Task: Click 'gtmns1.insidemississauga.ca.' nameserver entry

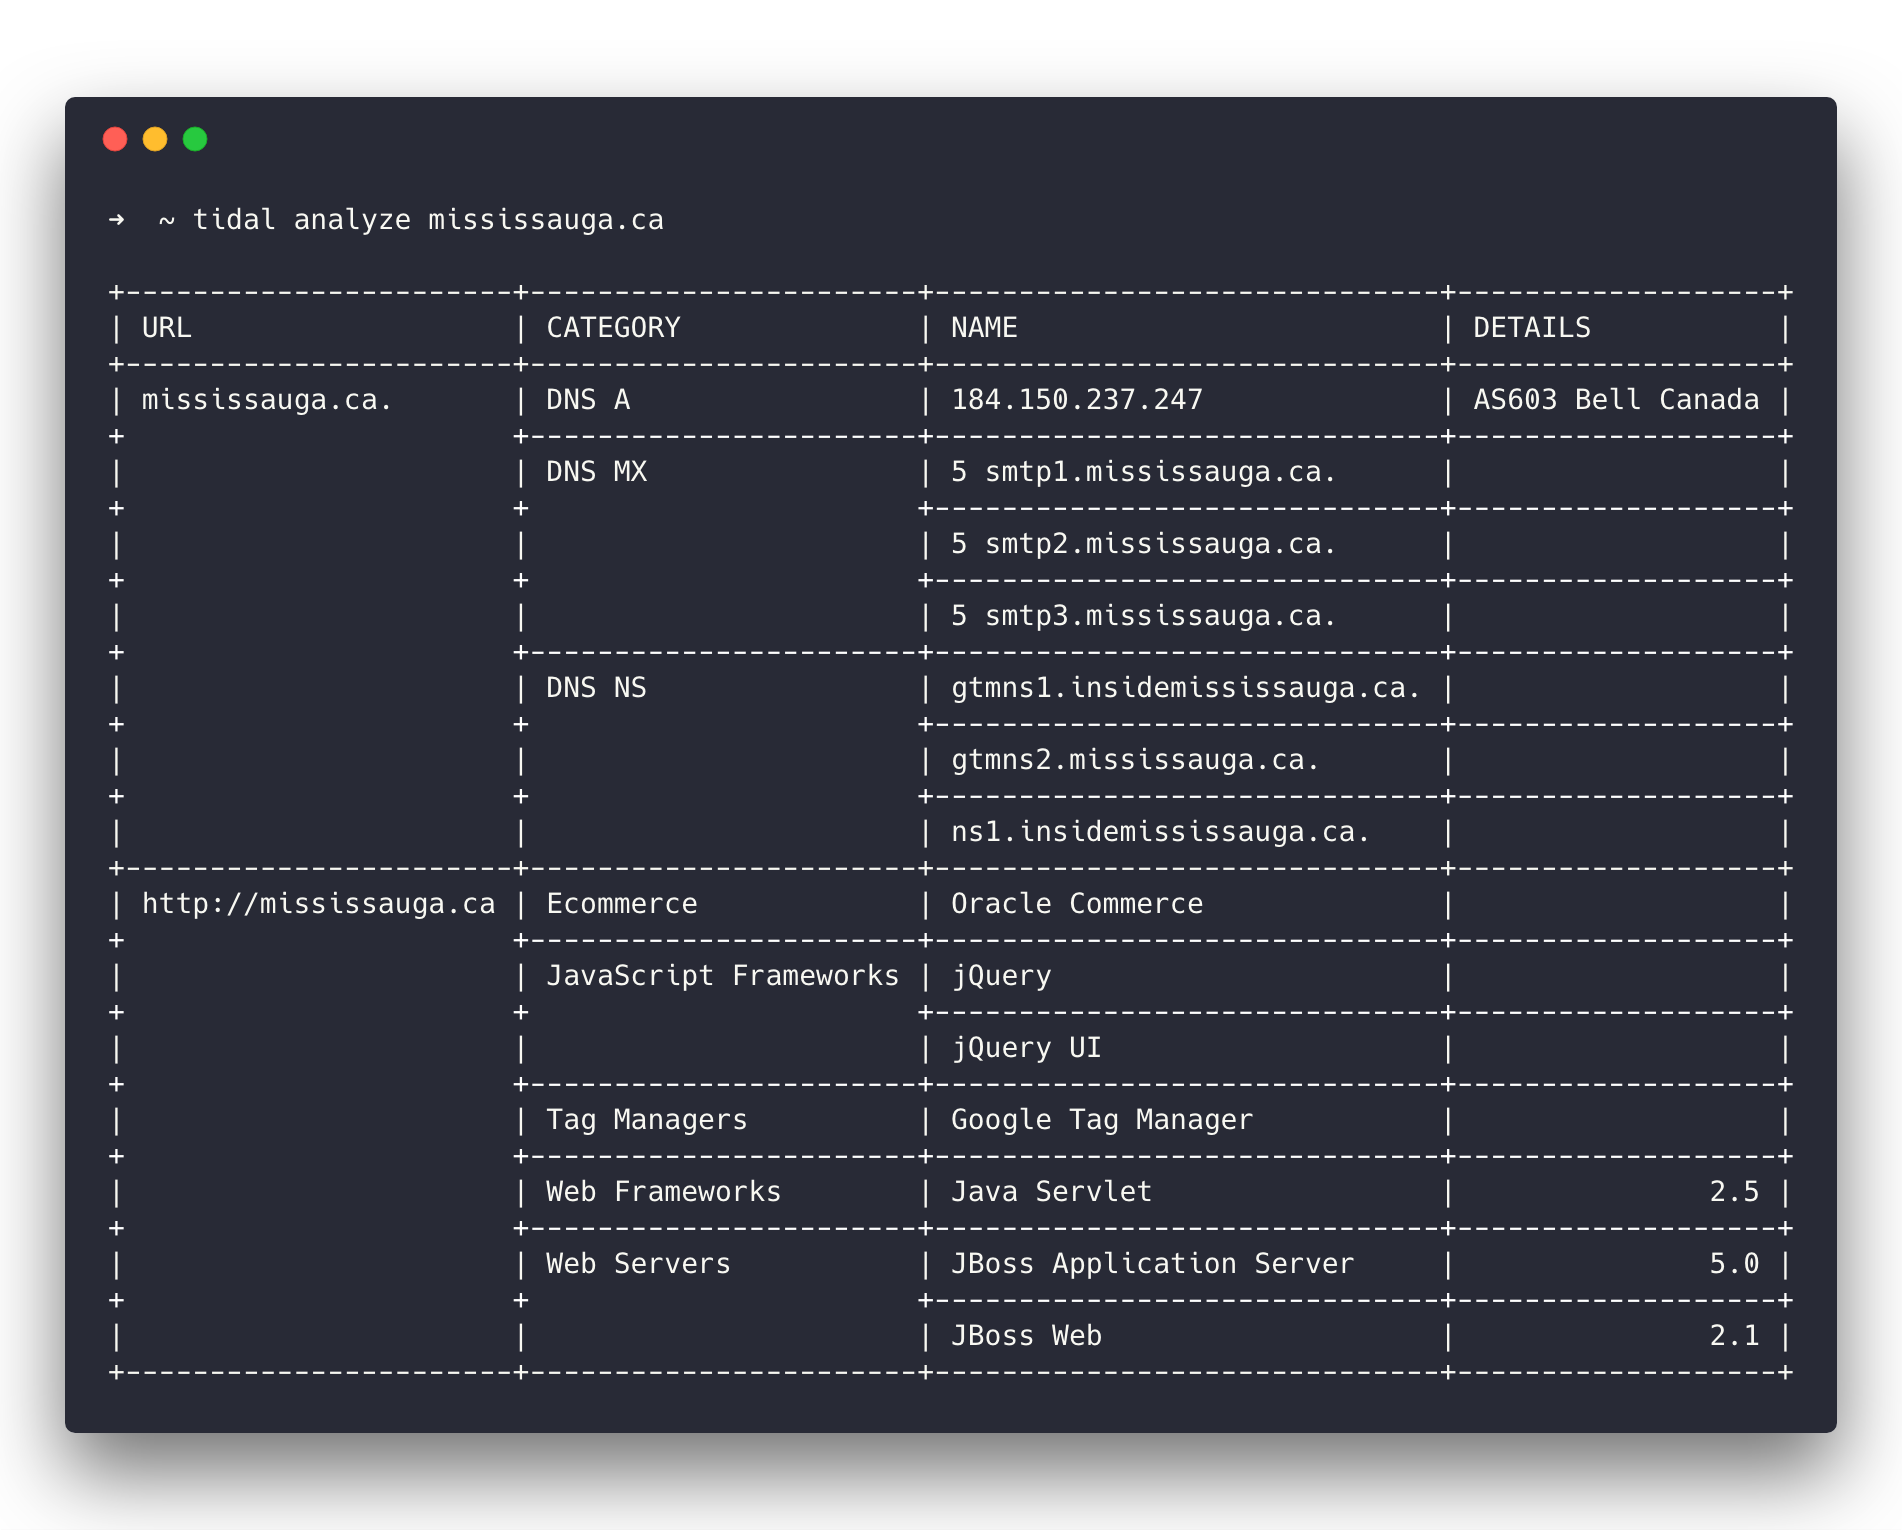Action: pos(1186,688)
